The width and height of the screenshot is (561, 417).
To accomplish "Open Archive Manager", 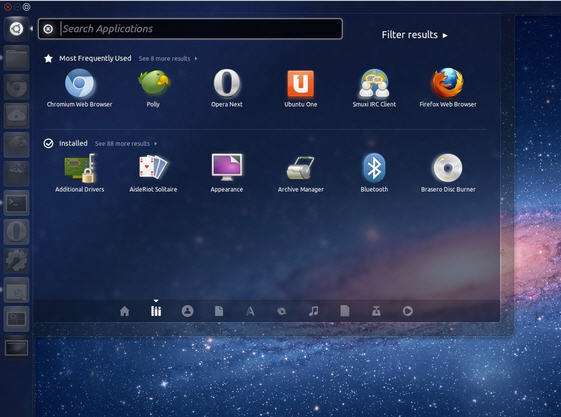I will [x=301, y=173].
